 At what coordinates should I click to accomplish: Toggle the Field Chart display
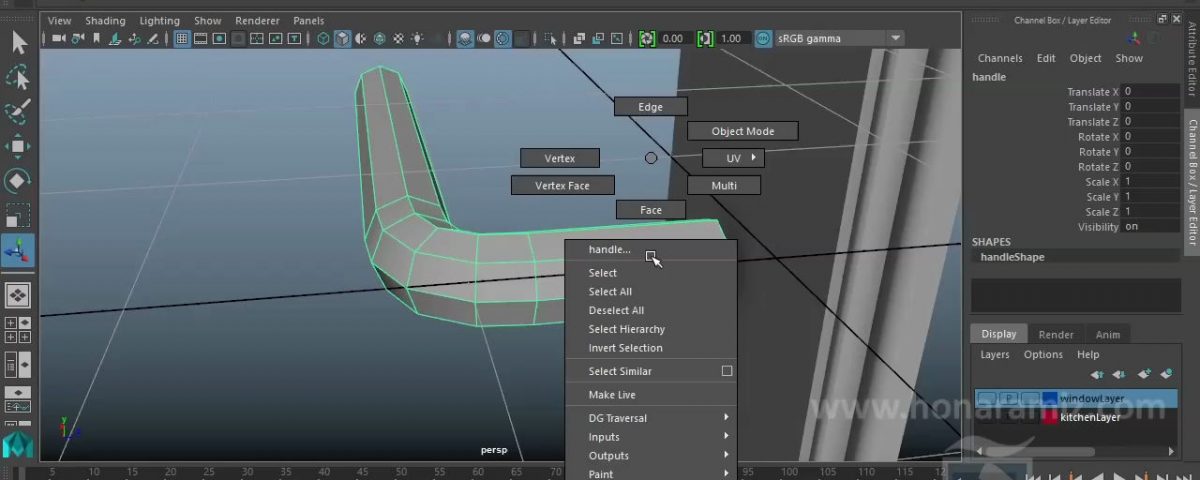coord(257,39)
